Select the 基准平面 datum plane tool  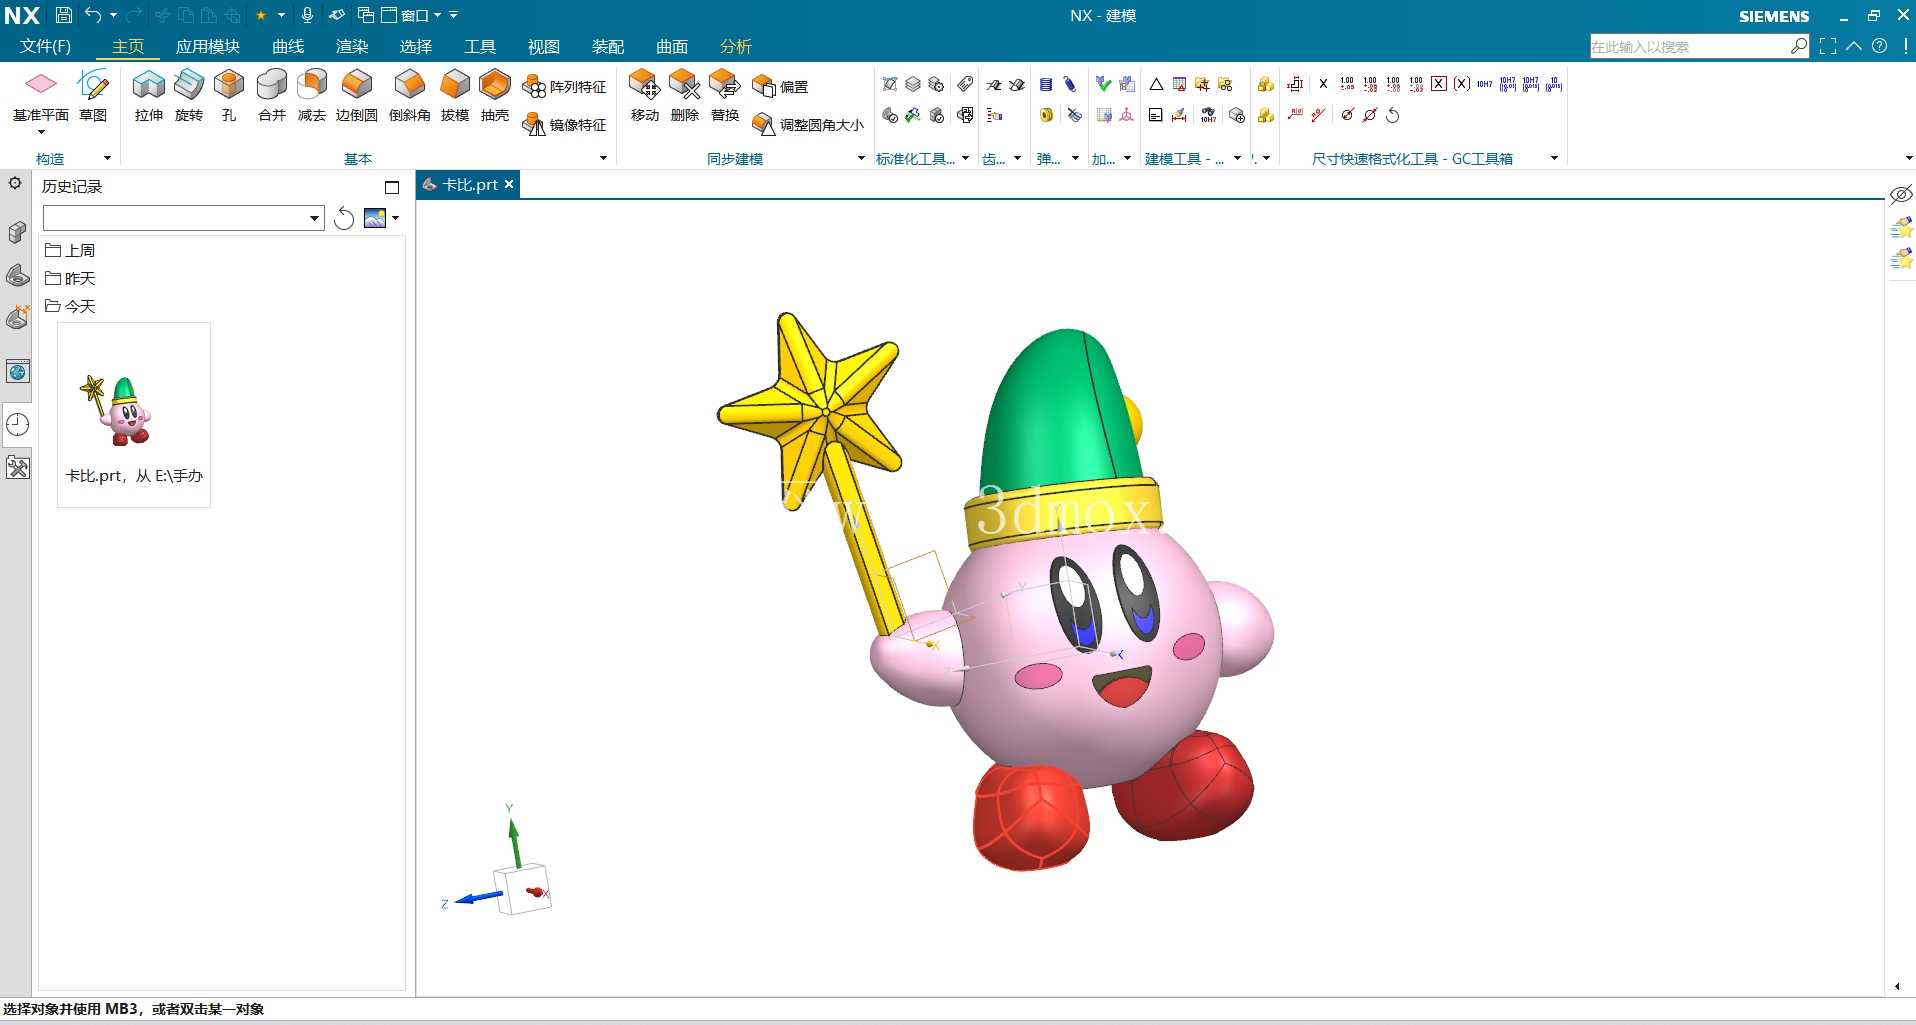pos(41,96)
